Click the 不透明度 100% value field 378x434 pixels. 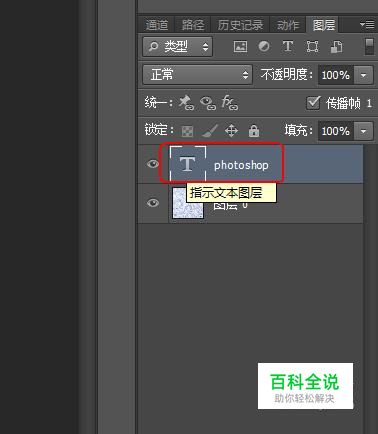pos(336,75)
